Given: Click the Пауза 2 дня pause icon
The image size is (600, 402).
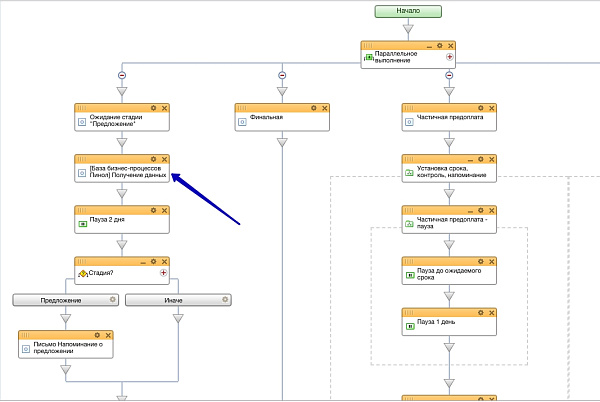Looking at the screenshot, I should click(x=82, y=224).
